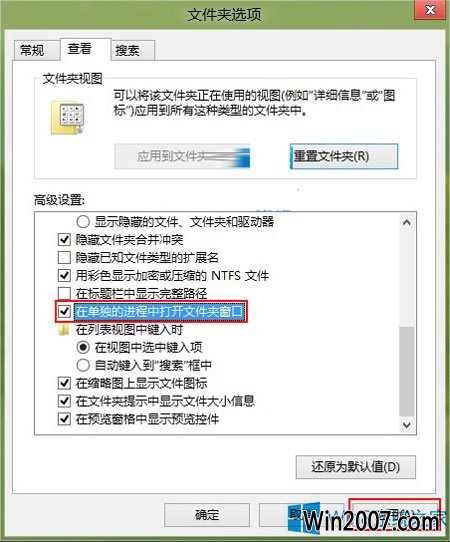Click the 重置文件夹(R) button
The image size is (450, 542).
(x=344, y=156)
